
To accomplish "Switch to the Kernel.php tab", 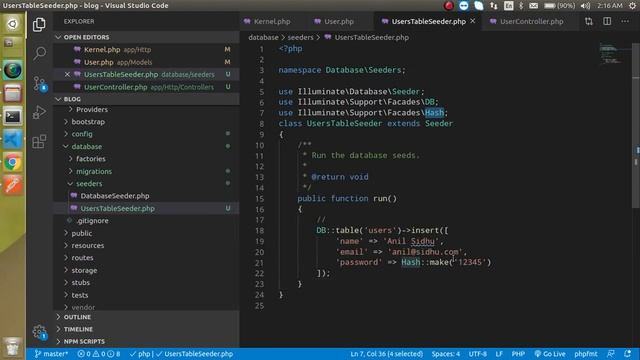I will pos(272,21).
